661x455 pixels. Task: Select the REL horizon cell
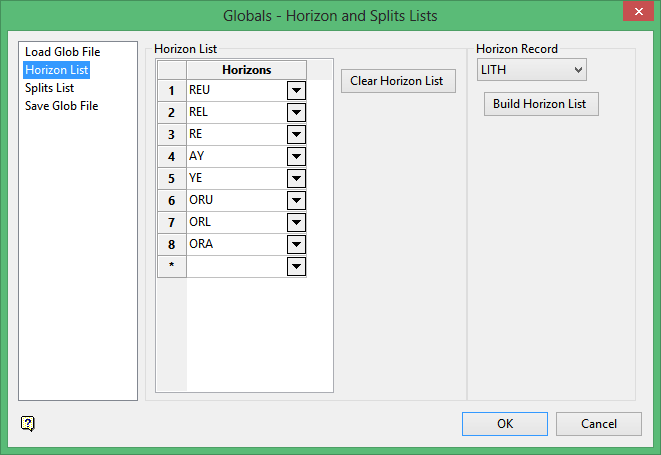click(236, 112)
